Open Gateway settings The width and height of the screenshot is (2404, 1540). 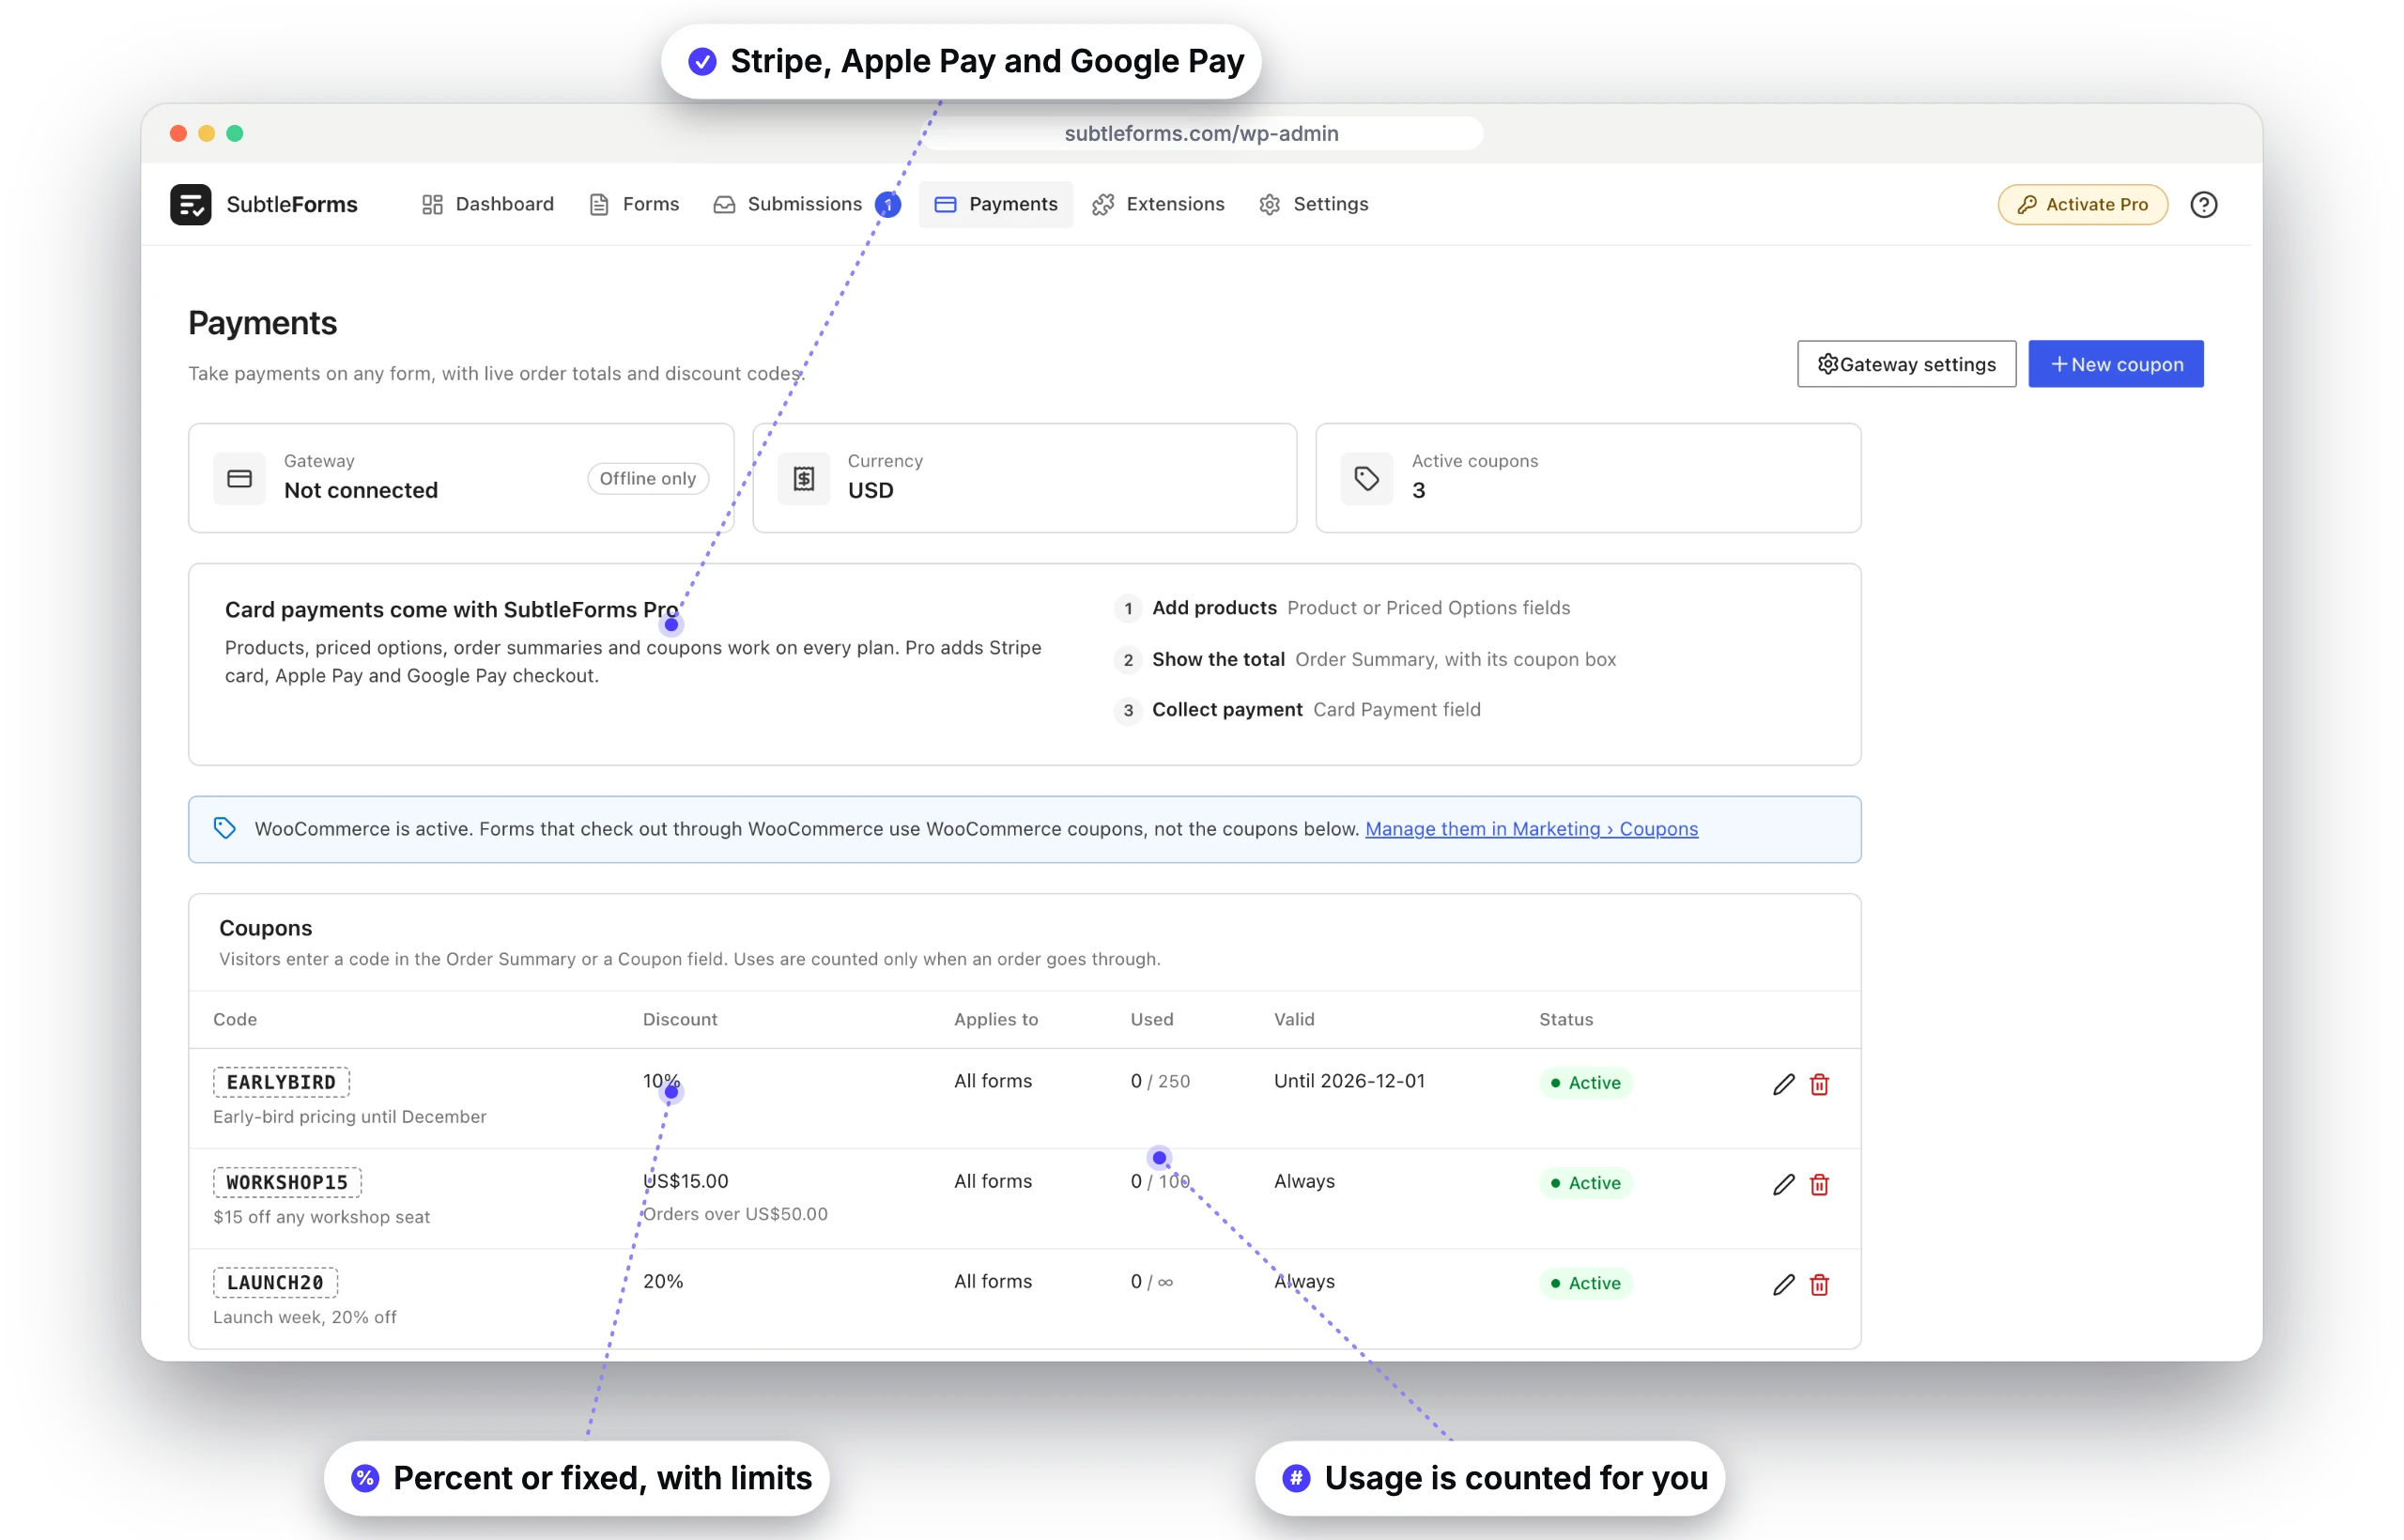coord(1906,364)
